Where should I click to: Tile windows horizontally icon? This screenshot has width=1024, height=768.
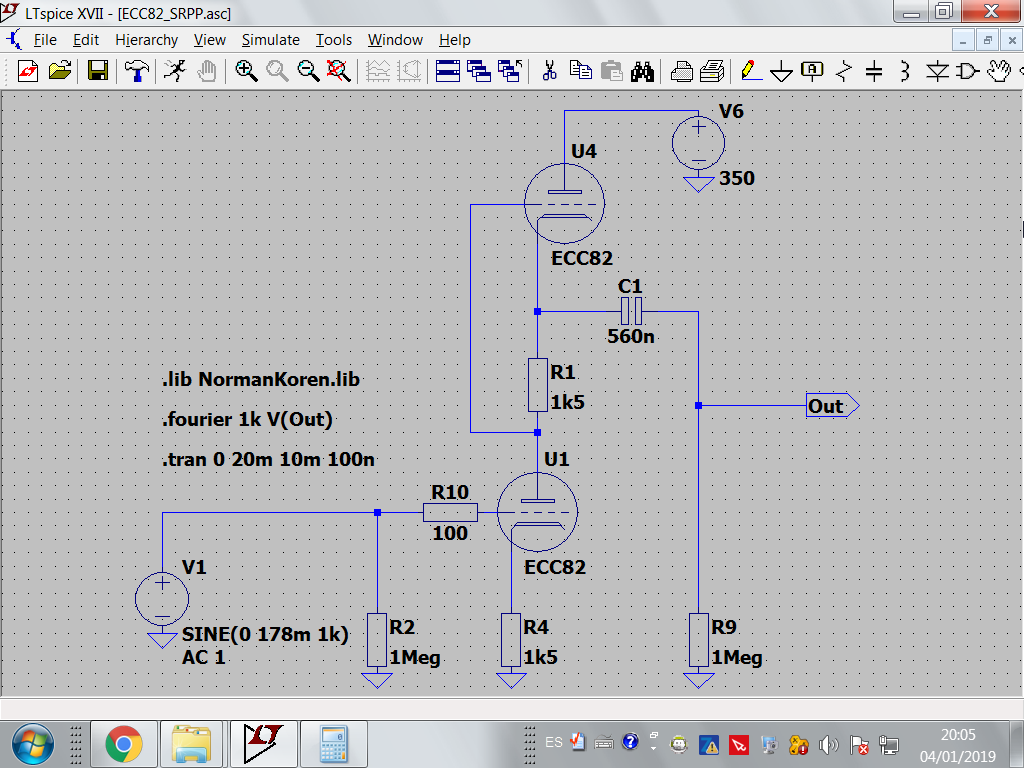pyautogui.click(x=447, y=71)
